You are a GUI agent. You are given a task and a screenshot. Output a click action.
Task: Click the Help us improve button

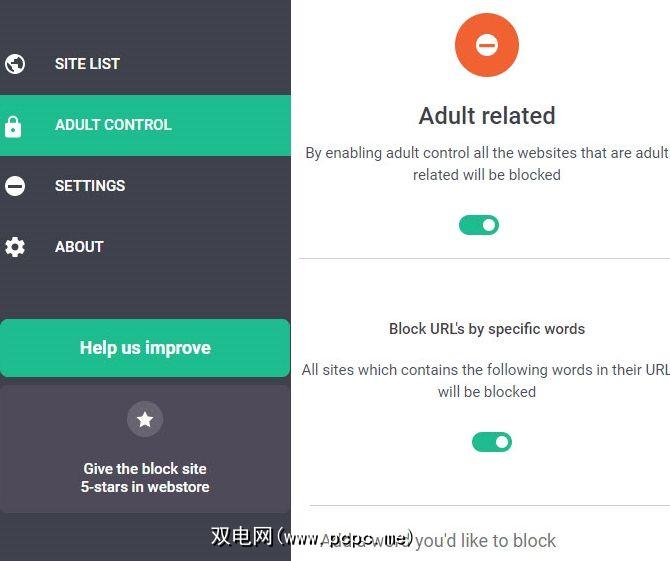(145, 348)
